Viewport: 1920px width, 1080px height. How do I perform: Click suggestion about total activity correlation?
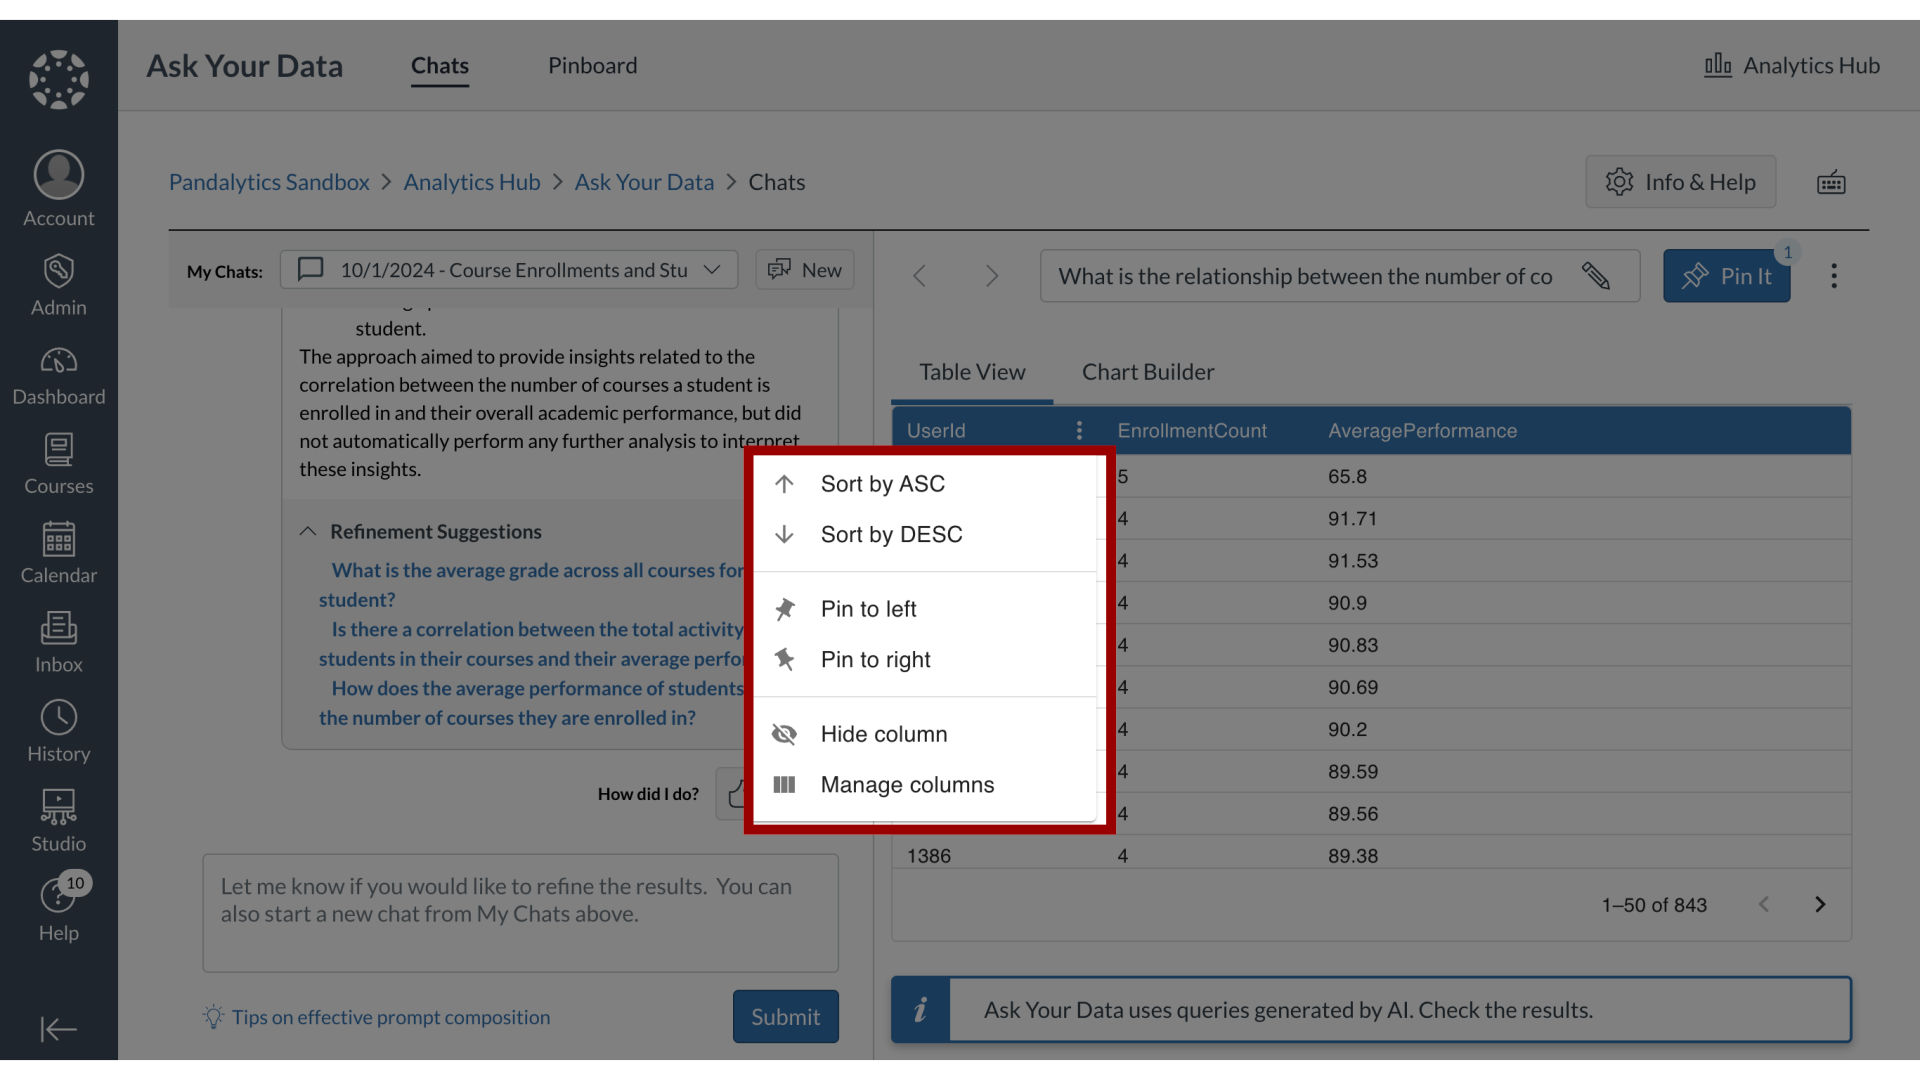[533, 644]
